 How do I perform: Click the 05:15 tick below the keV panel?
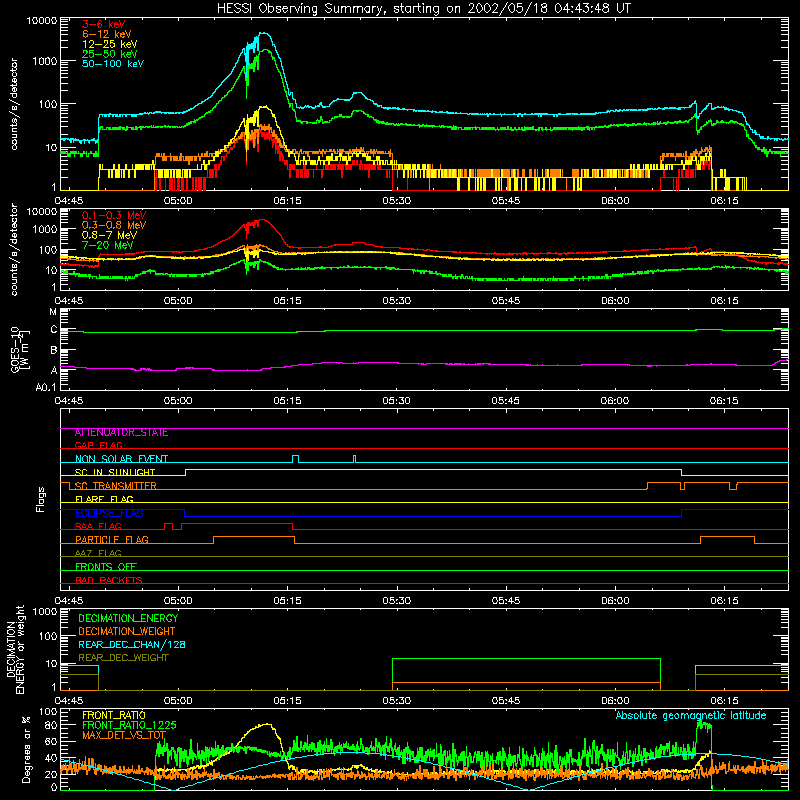pos(287,201)
